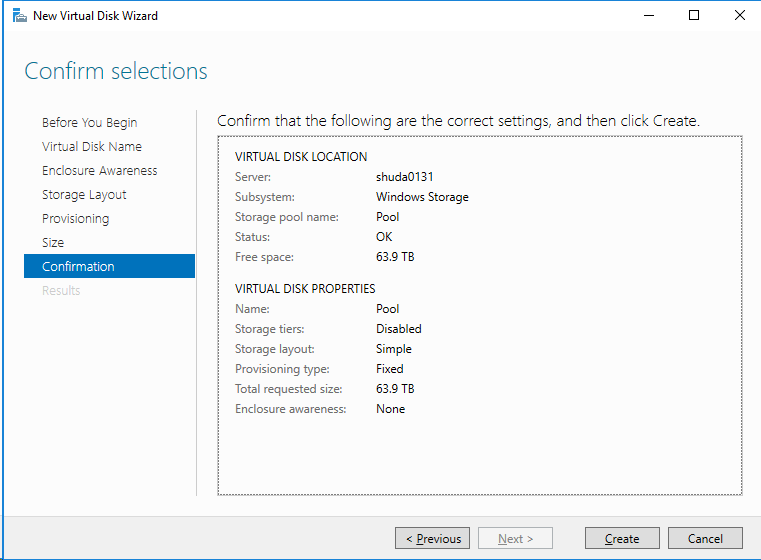The image size is (761, 560).
Task: Click the New Virtual Disk Wizard title text
Action: pyautogui.click(x=95, y=16)
